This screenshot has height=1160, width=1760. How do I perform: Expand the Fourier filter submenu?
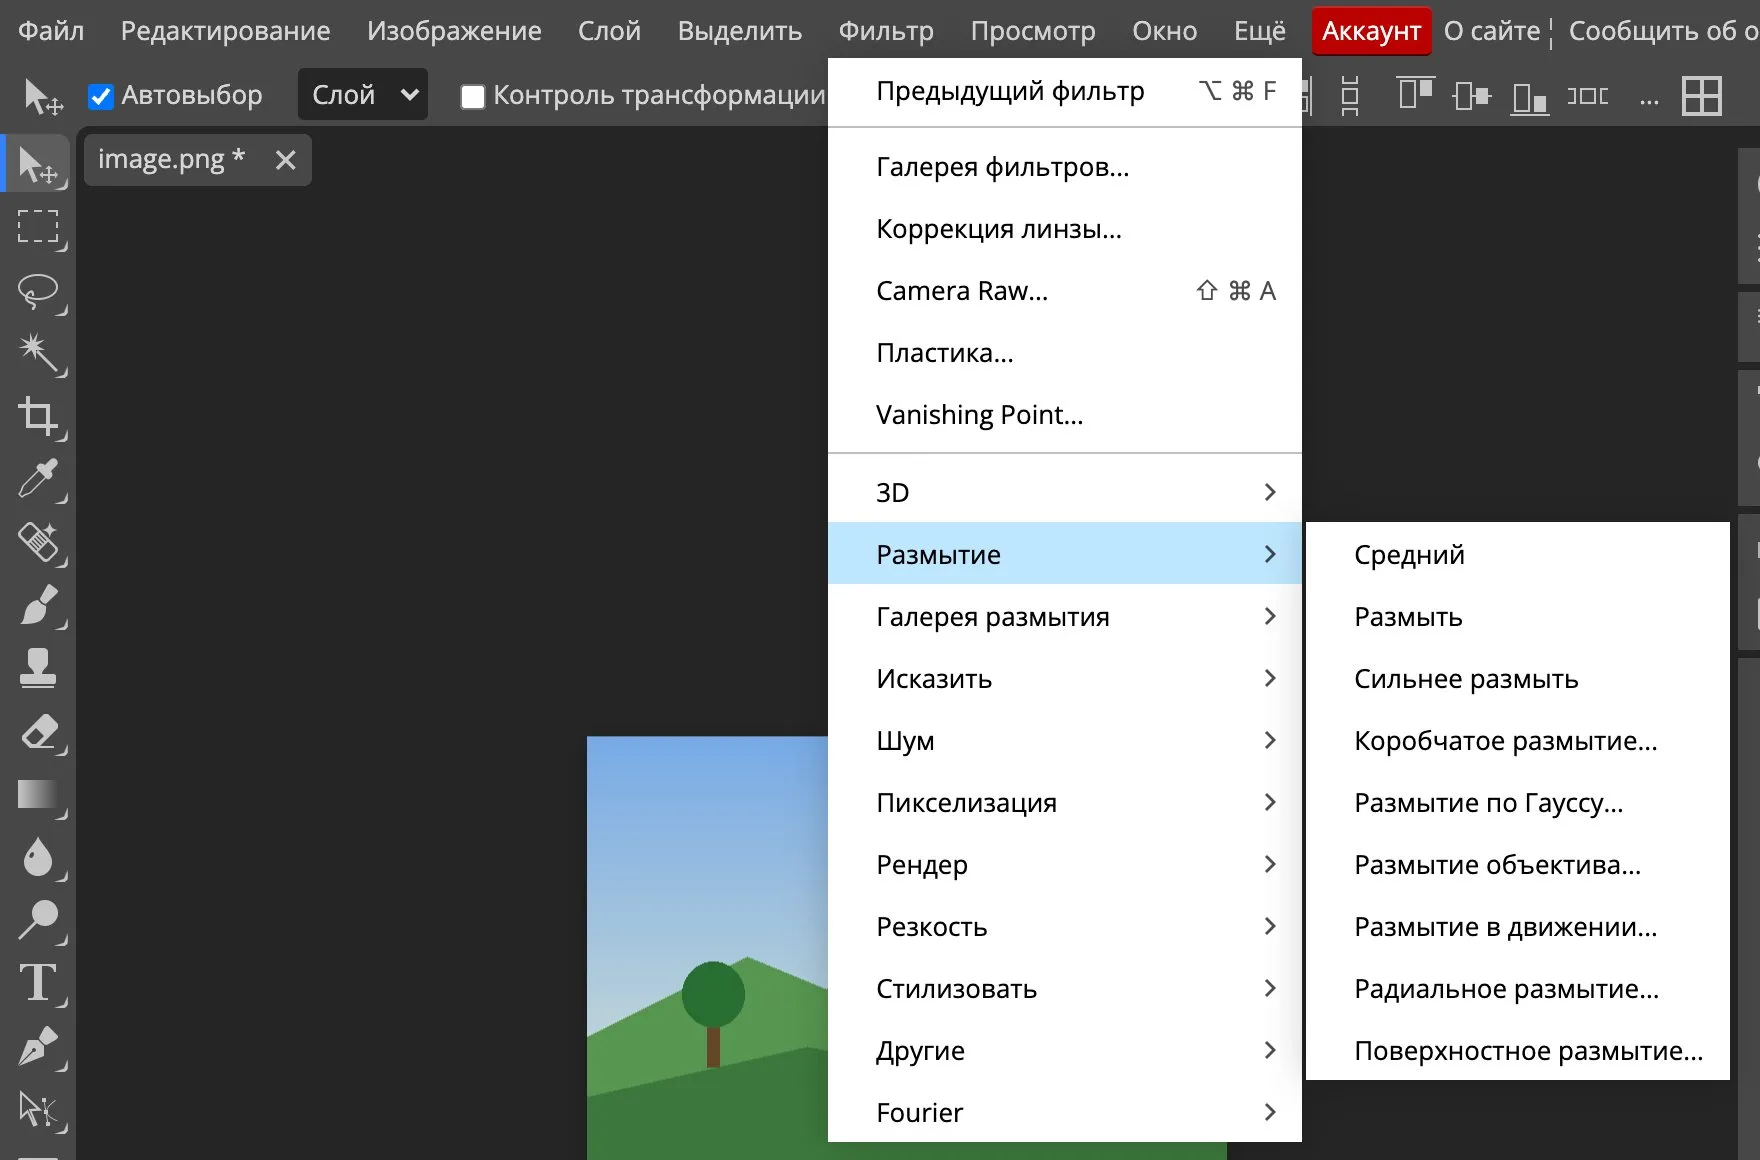coord(1065,1112)
